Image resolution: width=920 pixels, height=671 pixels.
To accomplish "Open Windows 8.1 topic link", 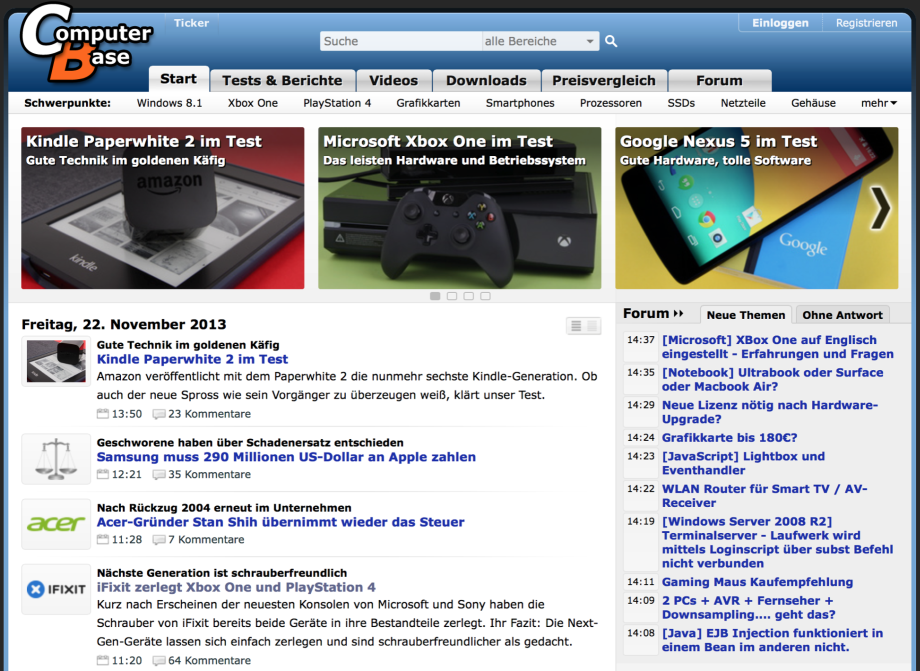I will click(170, 103).
